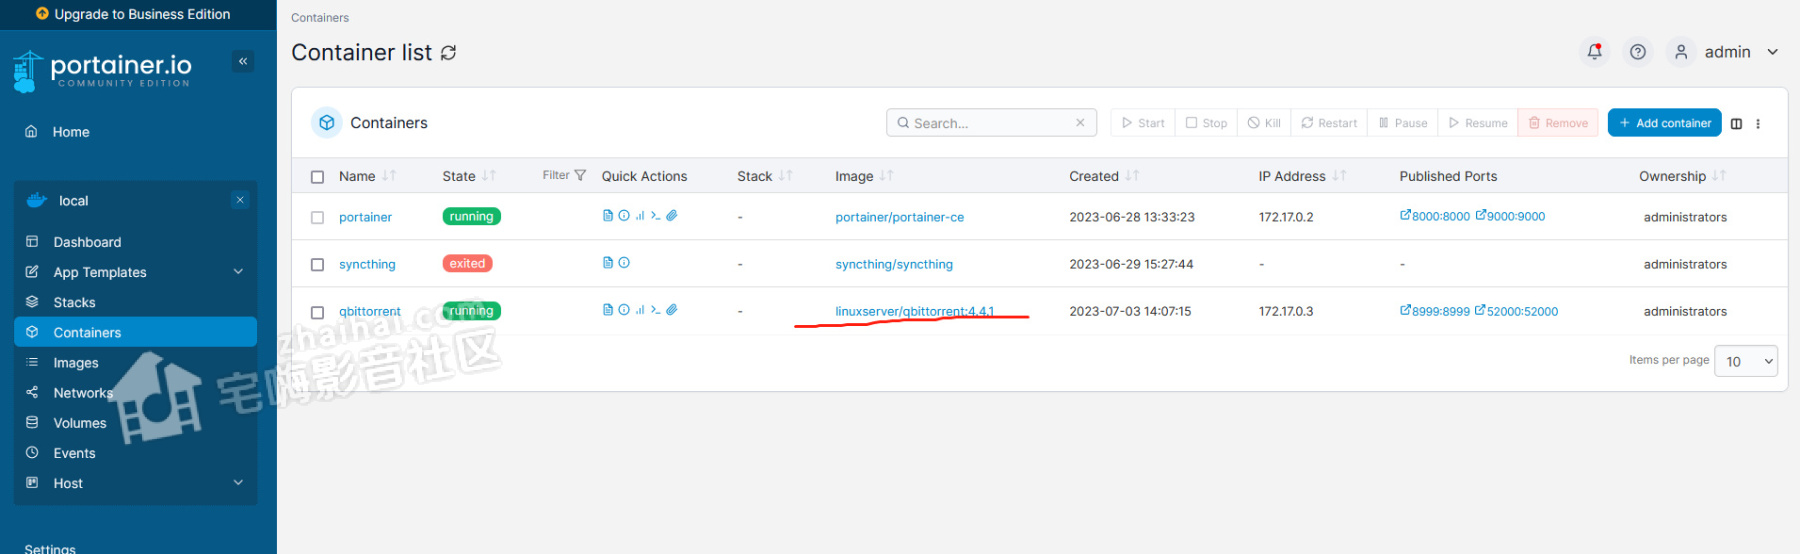The image size is (1800, 554).
Task: View stats for the portainer container
Action: 640,216
